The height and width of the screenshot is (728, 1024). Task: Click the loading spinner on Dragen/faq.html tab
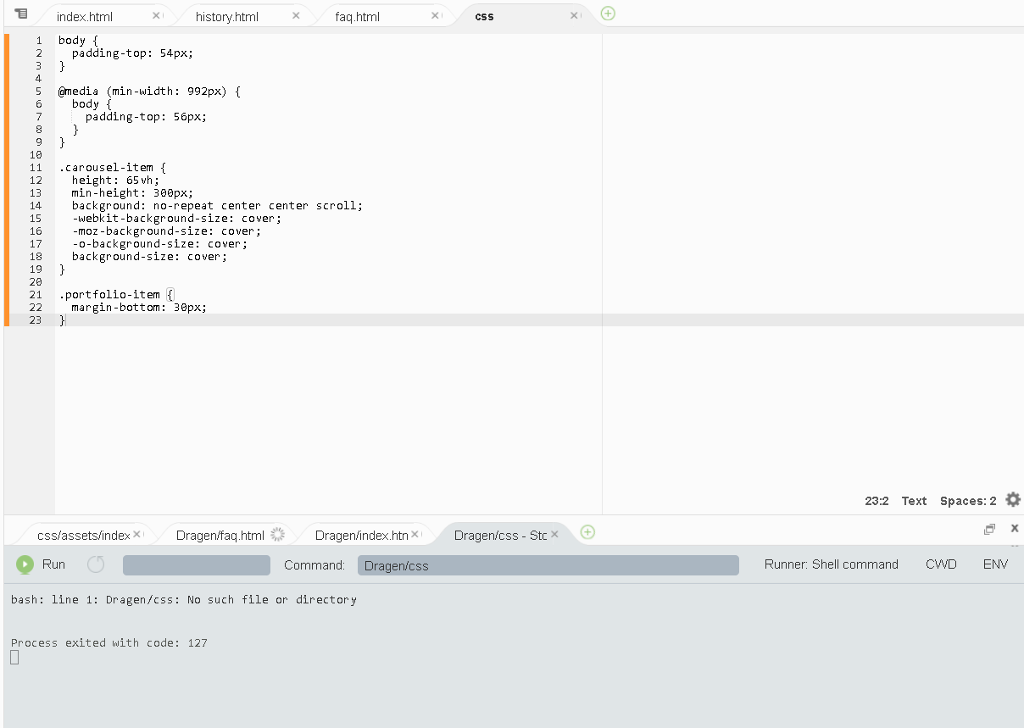coord(278,533)
